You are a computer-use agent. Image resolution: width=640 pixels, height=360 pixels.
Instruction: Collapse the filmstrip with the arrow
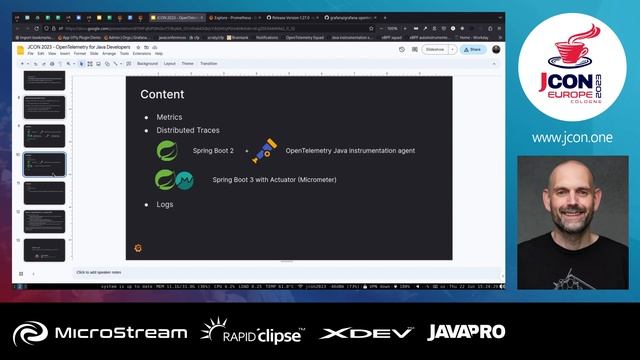pyautogui.click(x=33, y=273)
